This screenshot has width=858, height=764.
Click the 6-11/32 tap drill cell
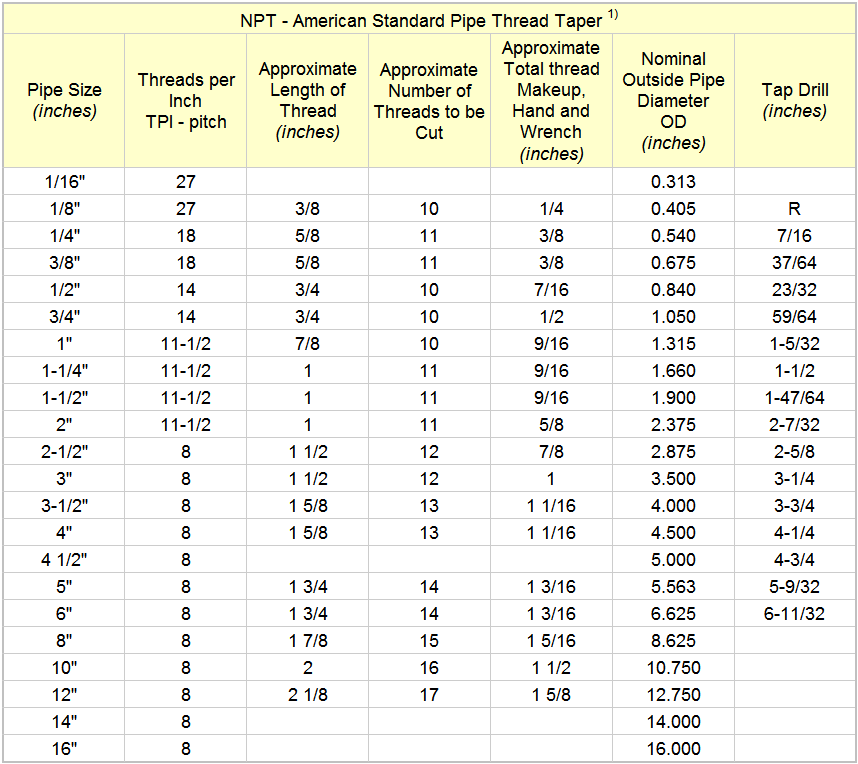coord(795,614)
